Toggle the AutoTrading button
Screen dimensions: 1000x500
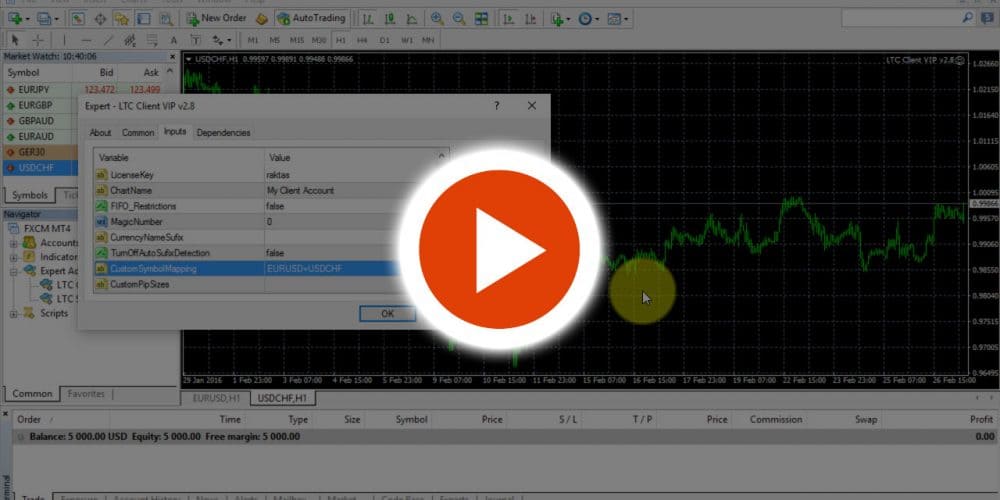(x=312, y=18)
